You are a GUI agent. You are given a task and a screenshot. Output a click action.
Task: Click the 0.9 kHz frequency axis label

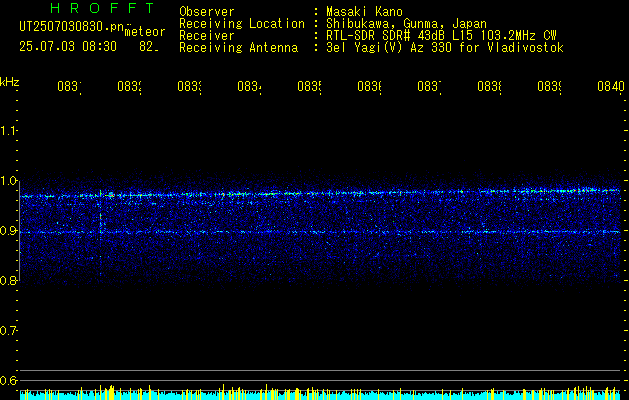tap(8, 231)
